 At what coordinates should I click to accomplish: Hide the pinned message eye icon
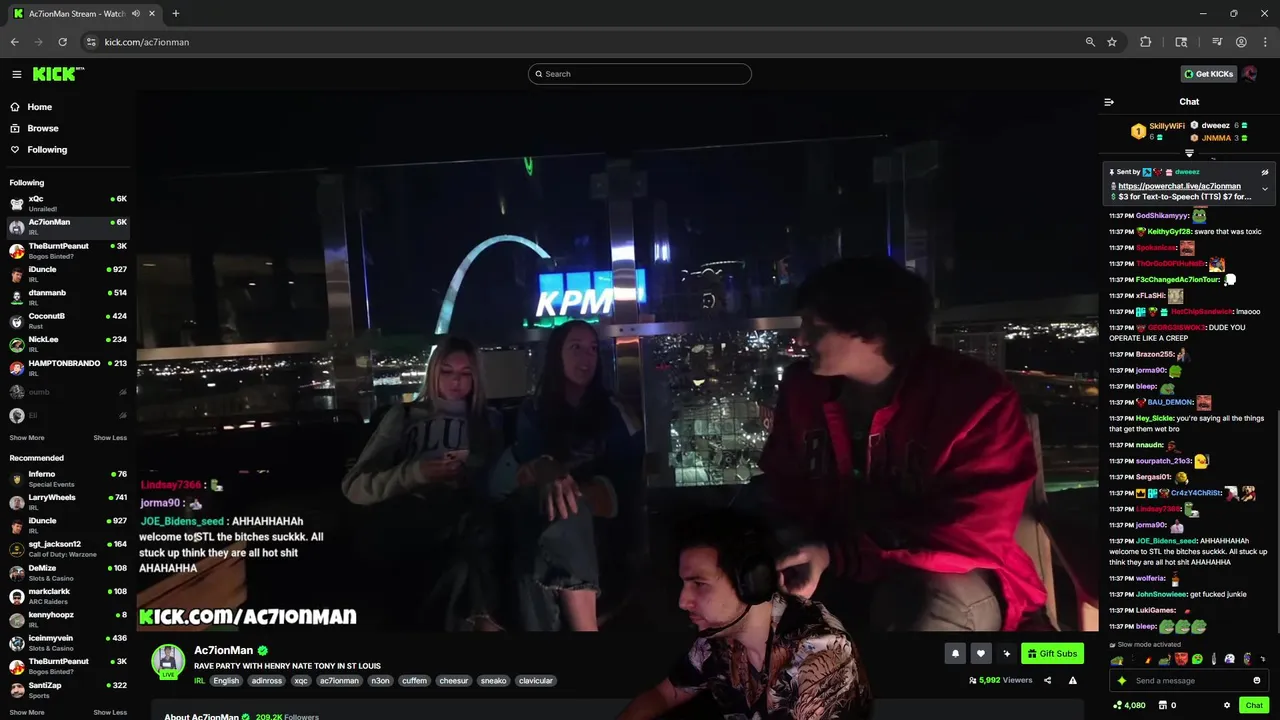click(x=1264, y=172)
